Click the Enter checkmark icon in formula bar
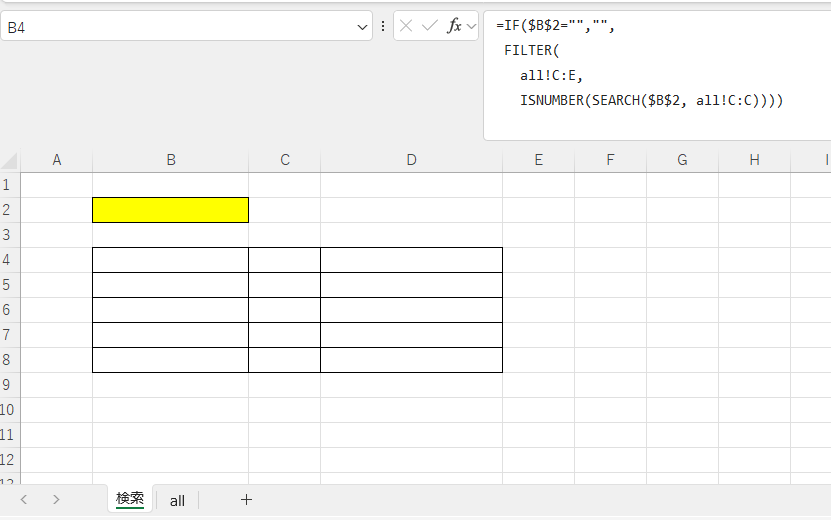The width and height of the screenshot is (831, 520). coord(430,27)
